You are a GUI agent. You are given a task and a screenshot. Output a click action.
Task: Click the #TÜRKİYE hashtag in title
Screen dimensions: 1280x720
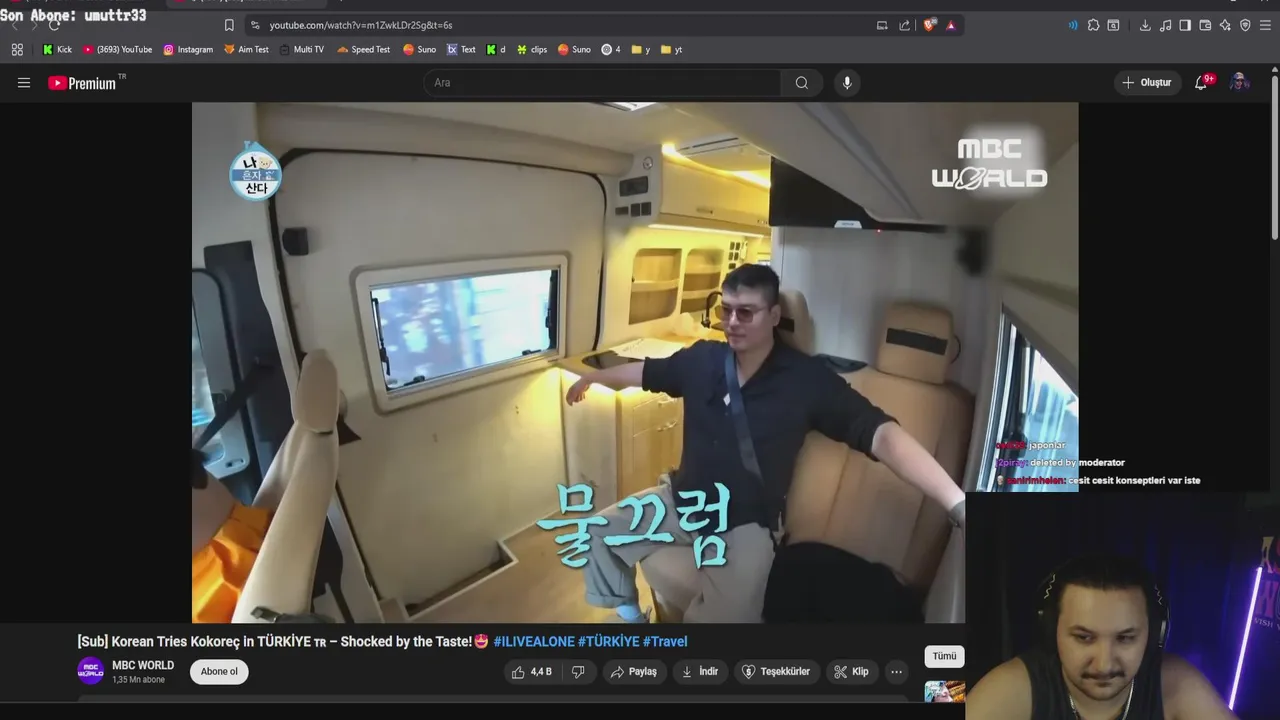click(608, 642)
